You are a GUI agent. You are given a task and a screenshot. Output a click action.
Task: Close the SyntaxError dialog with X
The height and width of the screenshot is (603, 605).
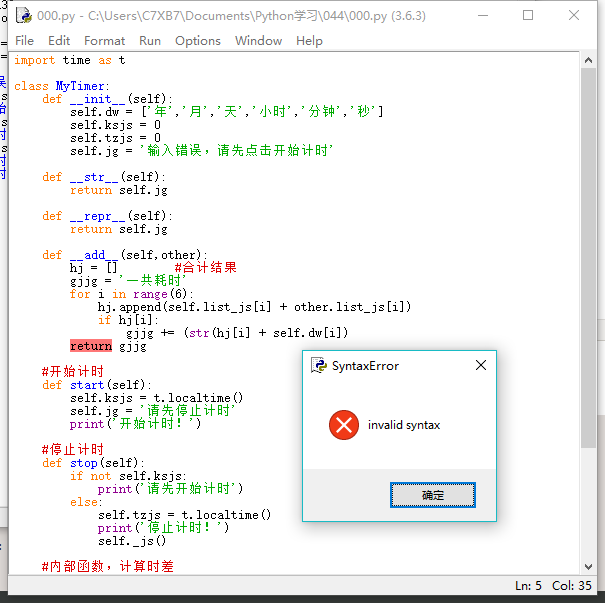click(x=481, y=366)
